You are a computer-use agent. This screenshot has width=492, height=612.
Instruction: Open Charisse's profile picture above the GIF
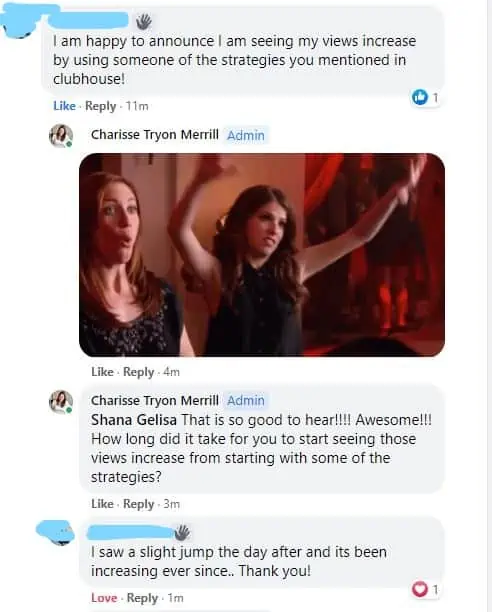(x=61, y=136)
